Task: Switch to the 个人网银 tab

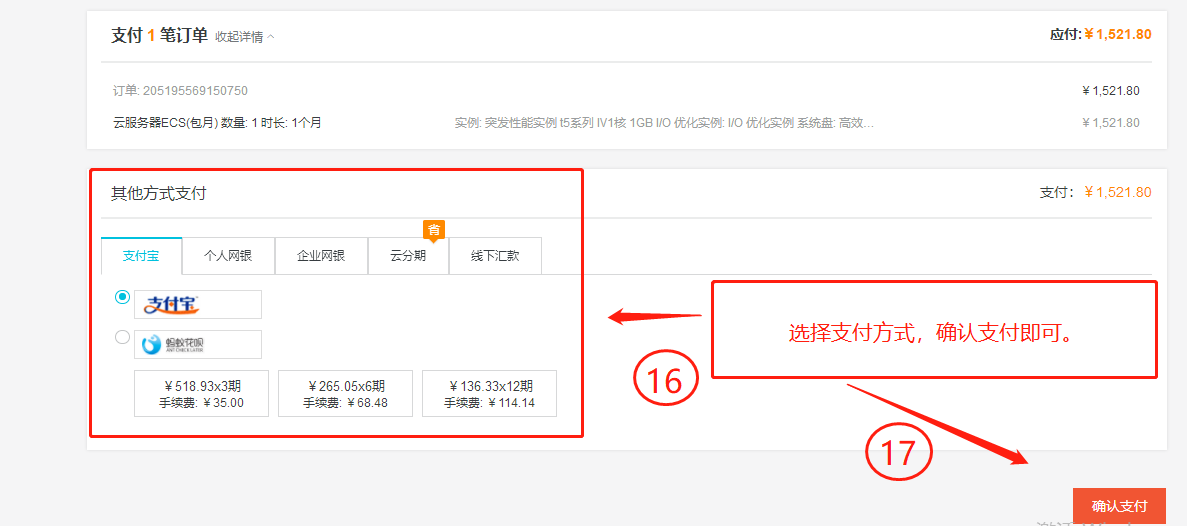Action: pyautogui.click(x=228, y=256)
